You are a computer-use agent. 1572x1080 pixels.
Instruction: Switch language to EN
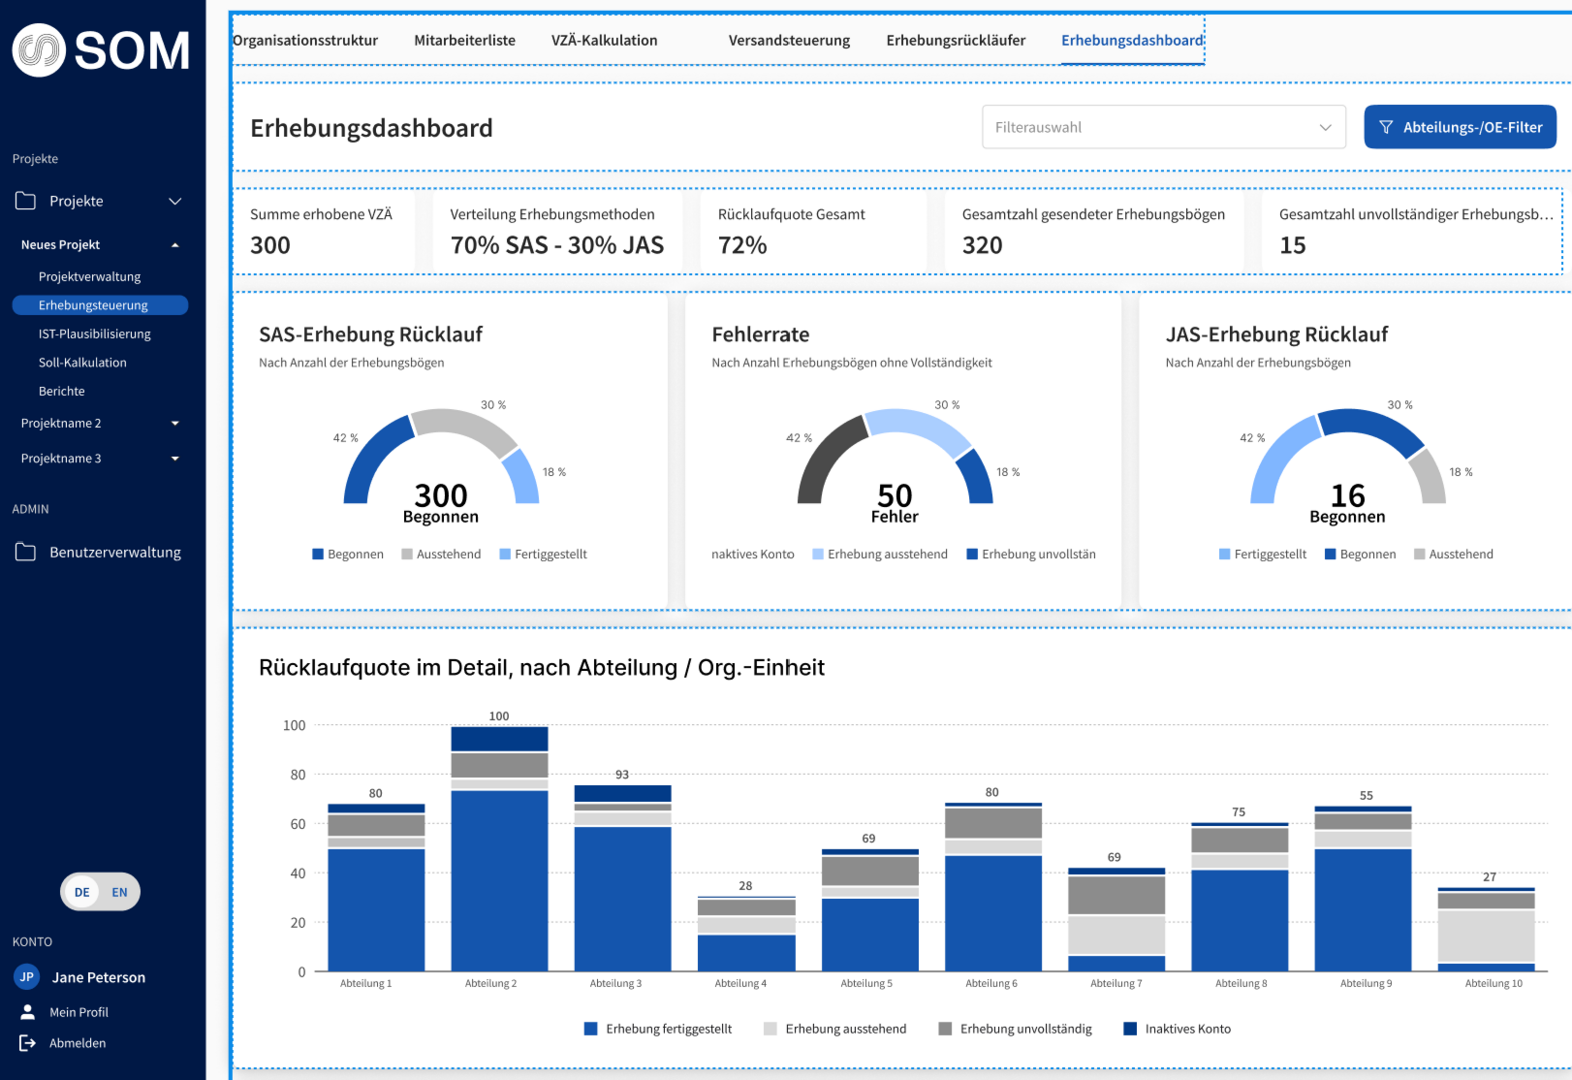point(119,892)
